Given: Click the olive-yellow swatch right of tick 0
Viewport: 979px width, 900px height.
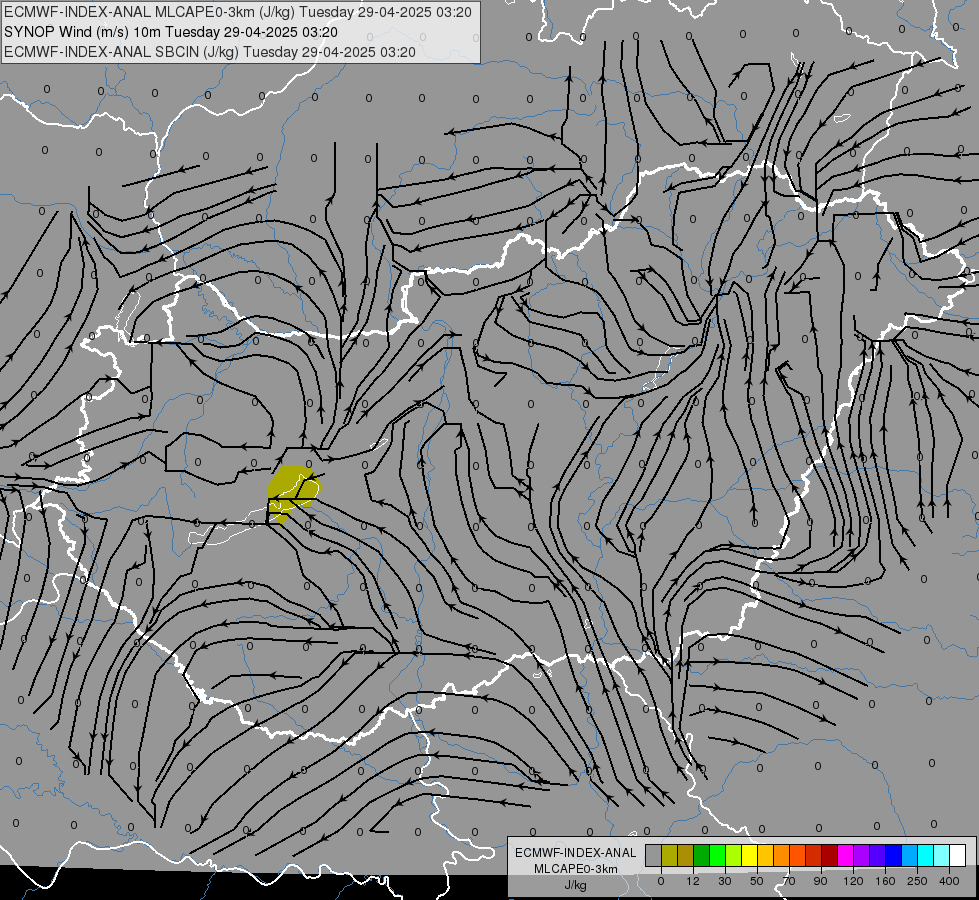Looking at the screenshot, I should click(x=669, y=855).
